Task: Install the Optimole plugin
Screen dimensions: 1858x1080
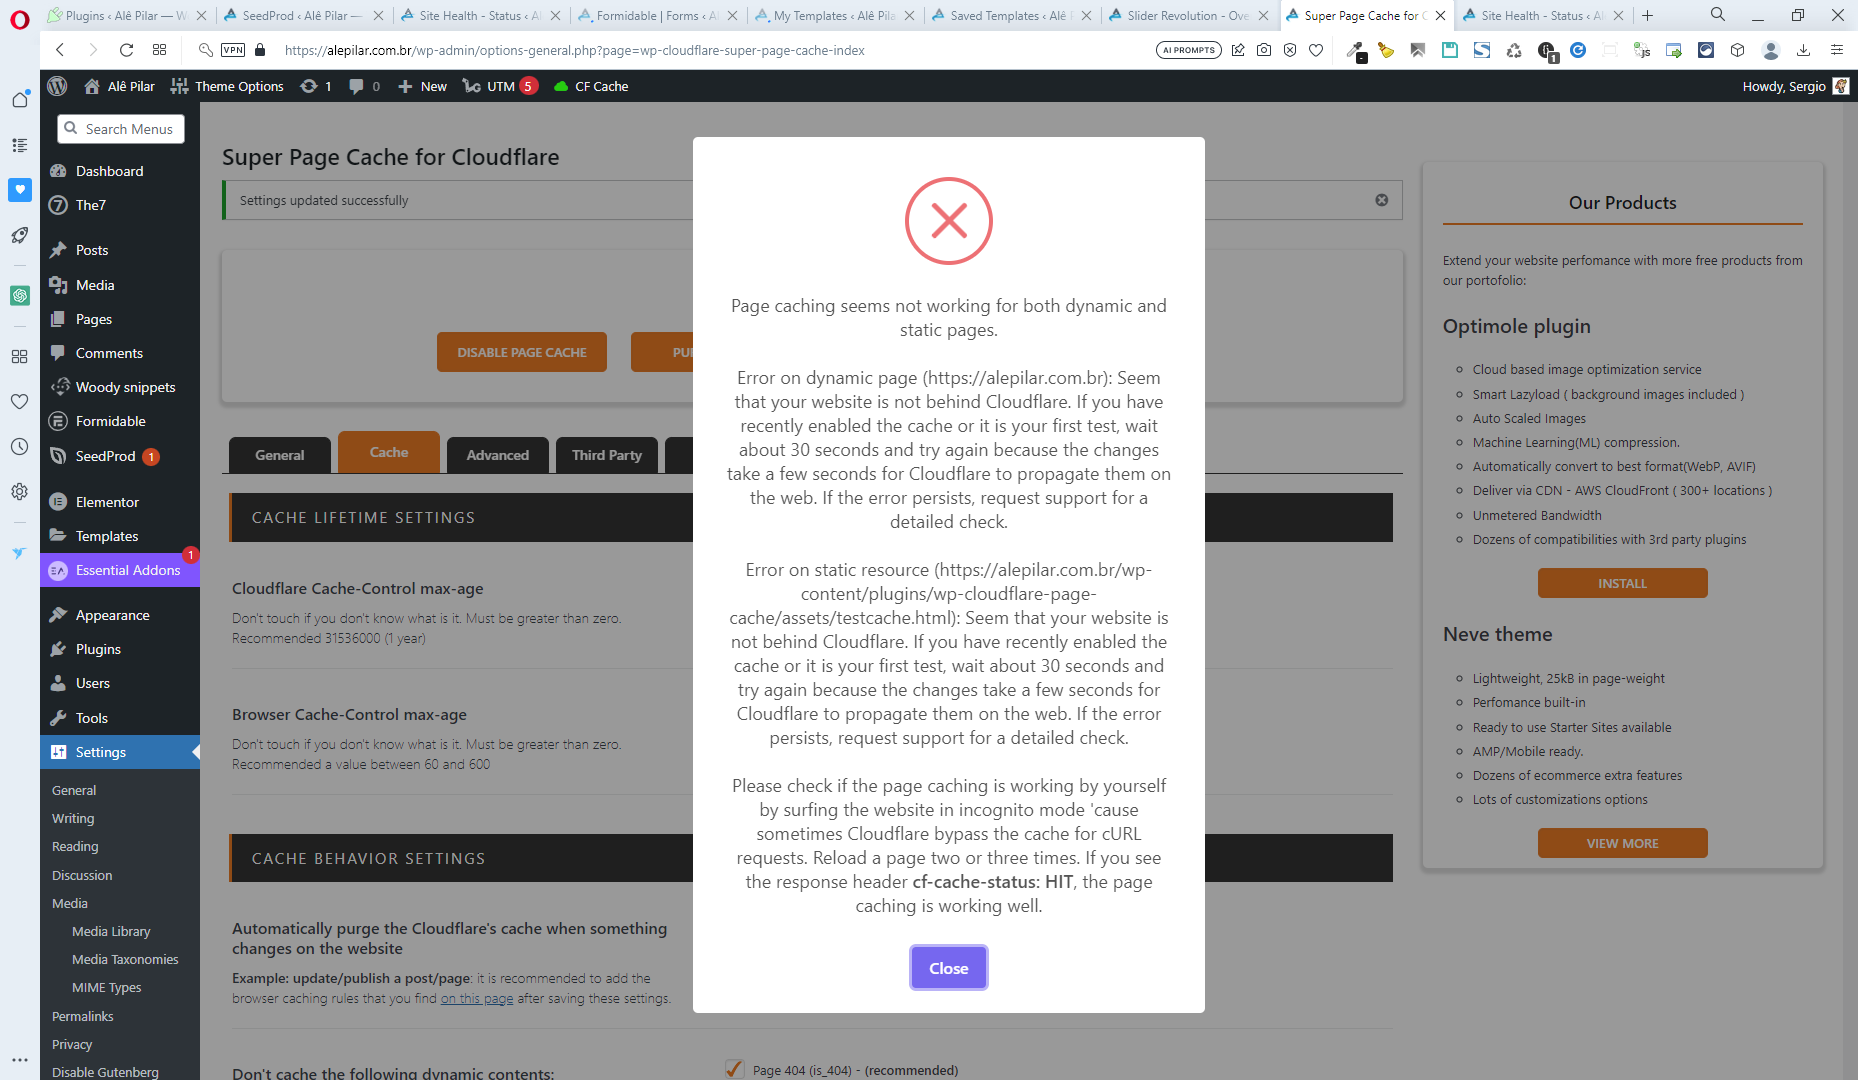Action: (1622, 583)
